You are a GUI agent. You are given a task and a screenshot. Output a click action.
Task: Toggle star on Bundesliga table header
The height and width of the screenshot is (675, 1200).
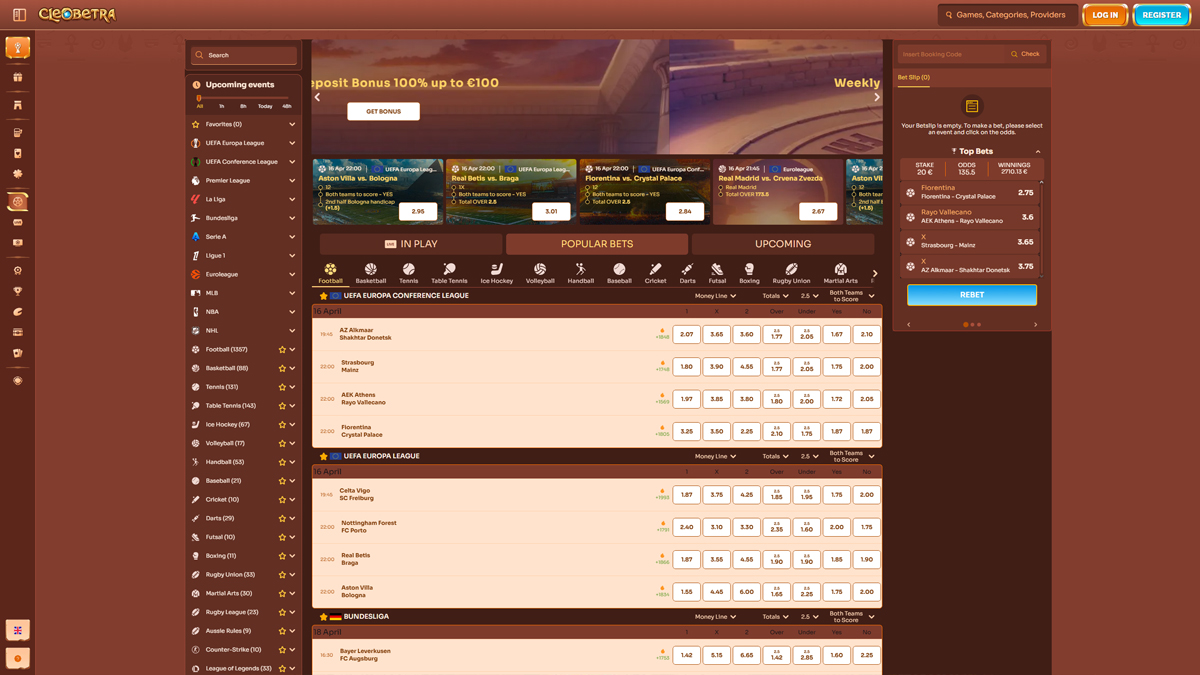(x=323, y=617)
